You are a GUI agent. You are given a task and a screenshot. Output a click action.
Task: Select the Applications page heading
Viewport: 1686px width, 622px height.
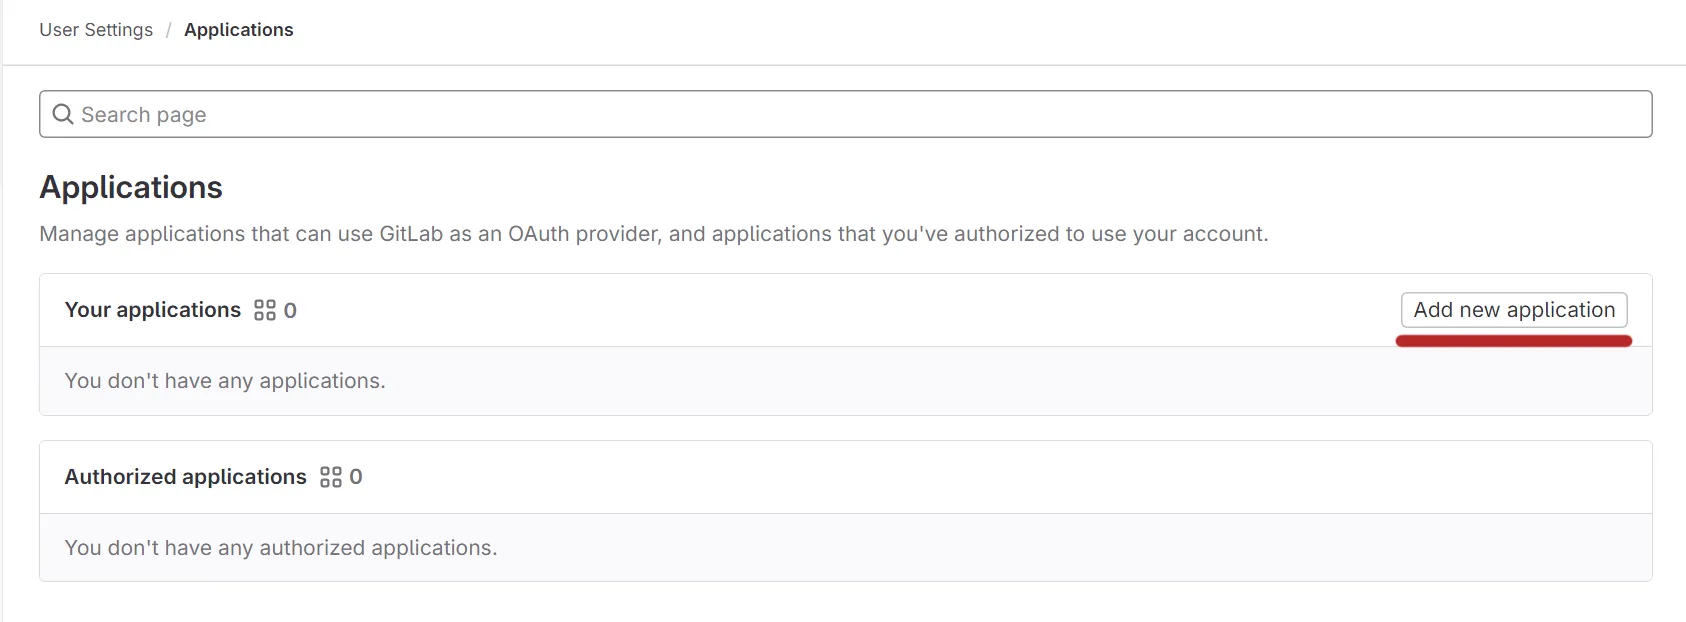click(x=130, y=187)
